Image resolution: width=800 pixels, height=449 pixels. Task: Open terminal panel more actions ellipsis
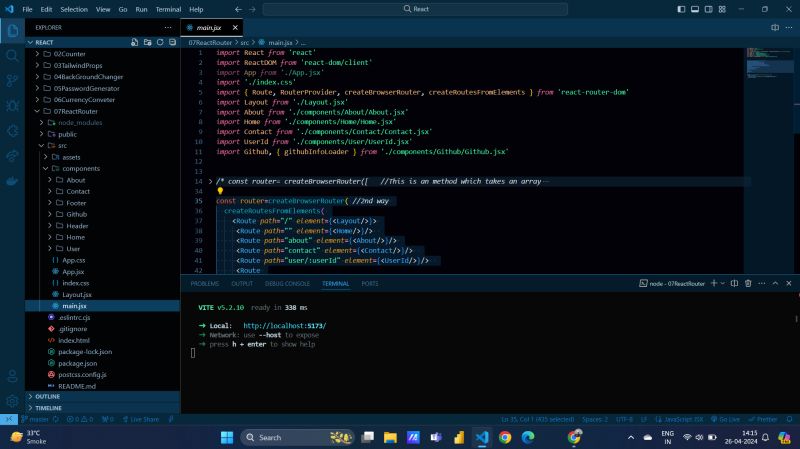[x=762, y=283]
